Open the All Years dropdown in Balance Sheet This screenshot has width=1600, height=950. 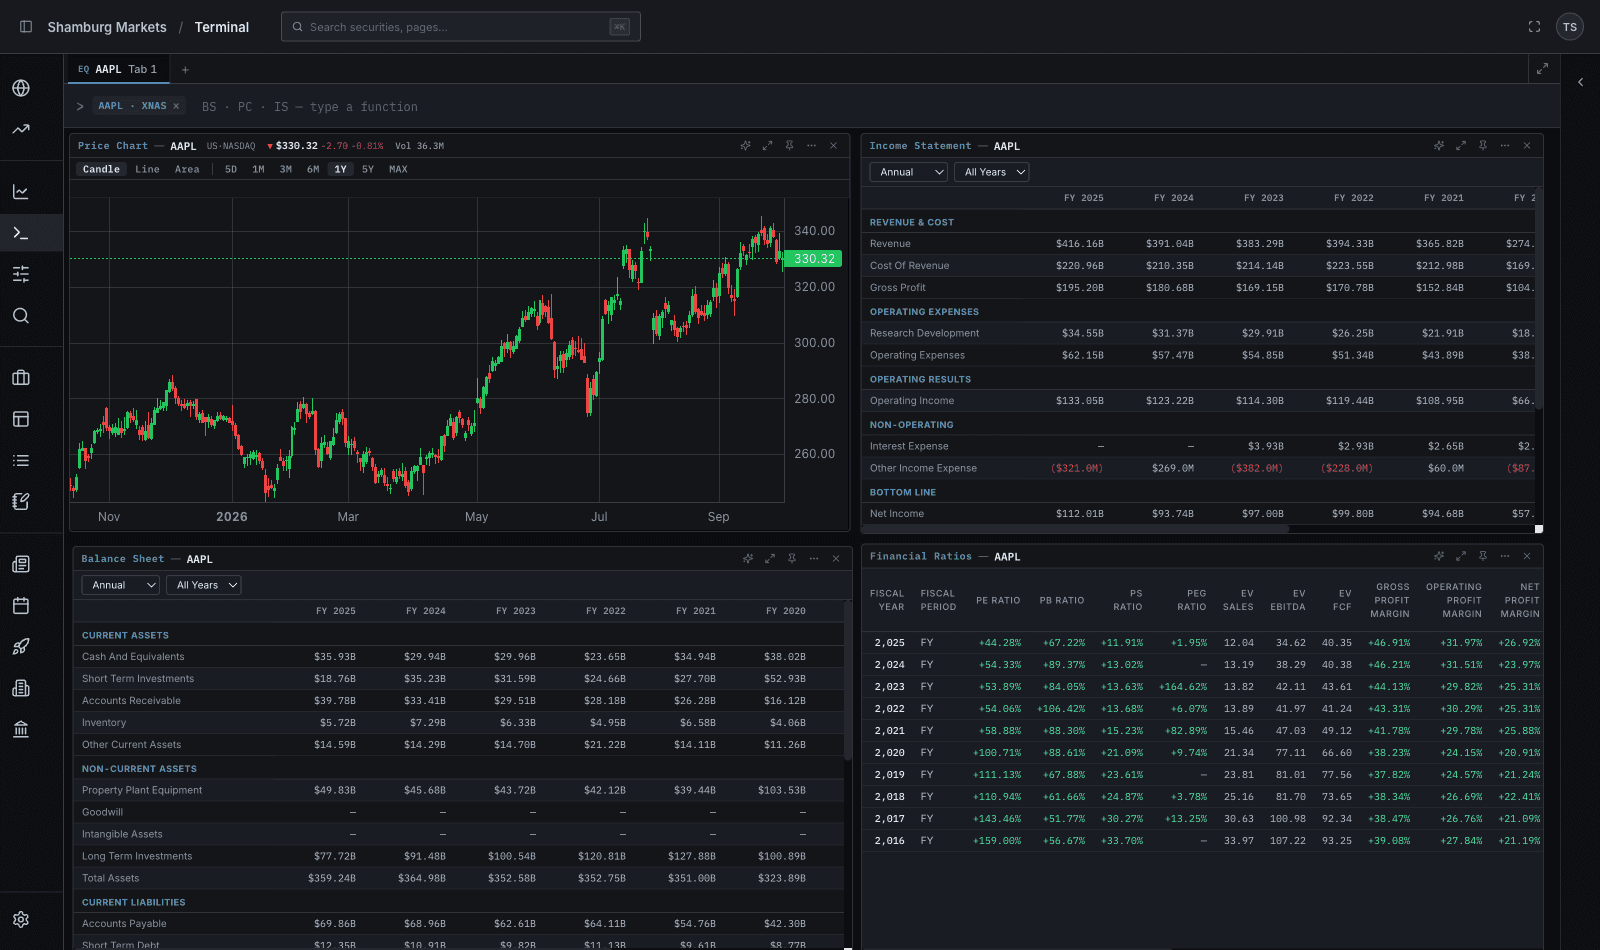[x=204, y=585]
